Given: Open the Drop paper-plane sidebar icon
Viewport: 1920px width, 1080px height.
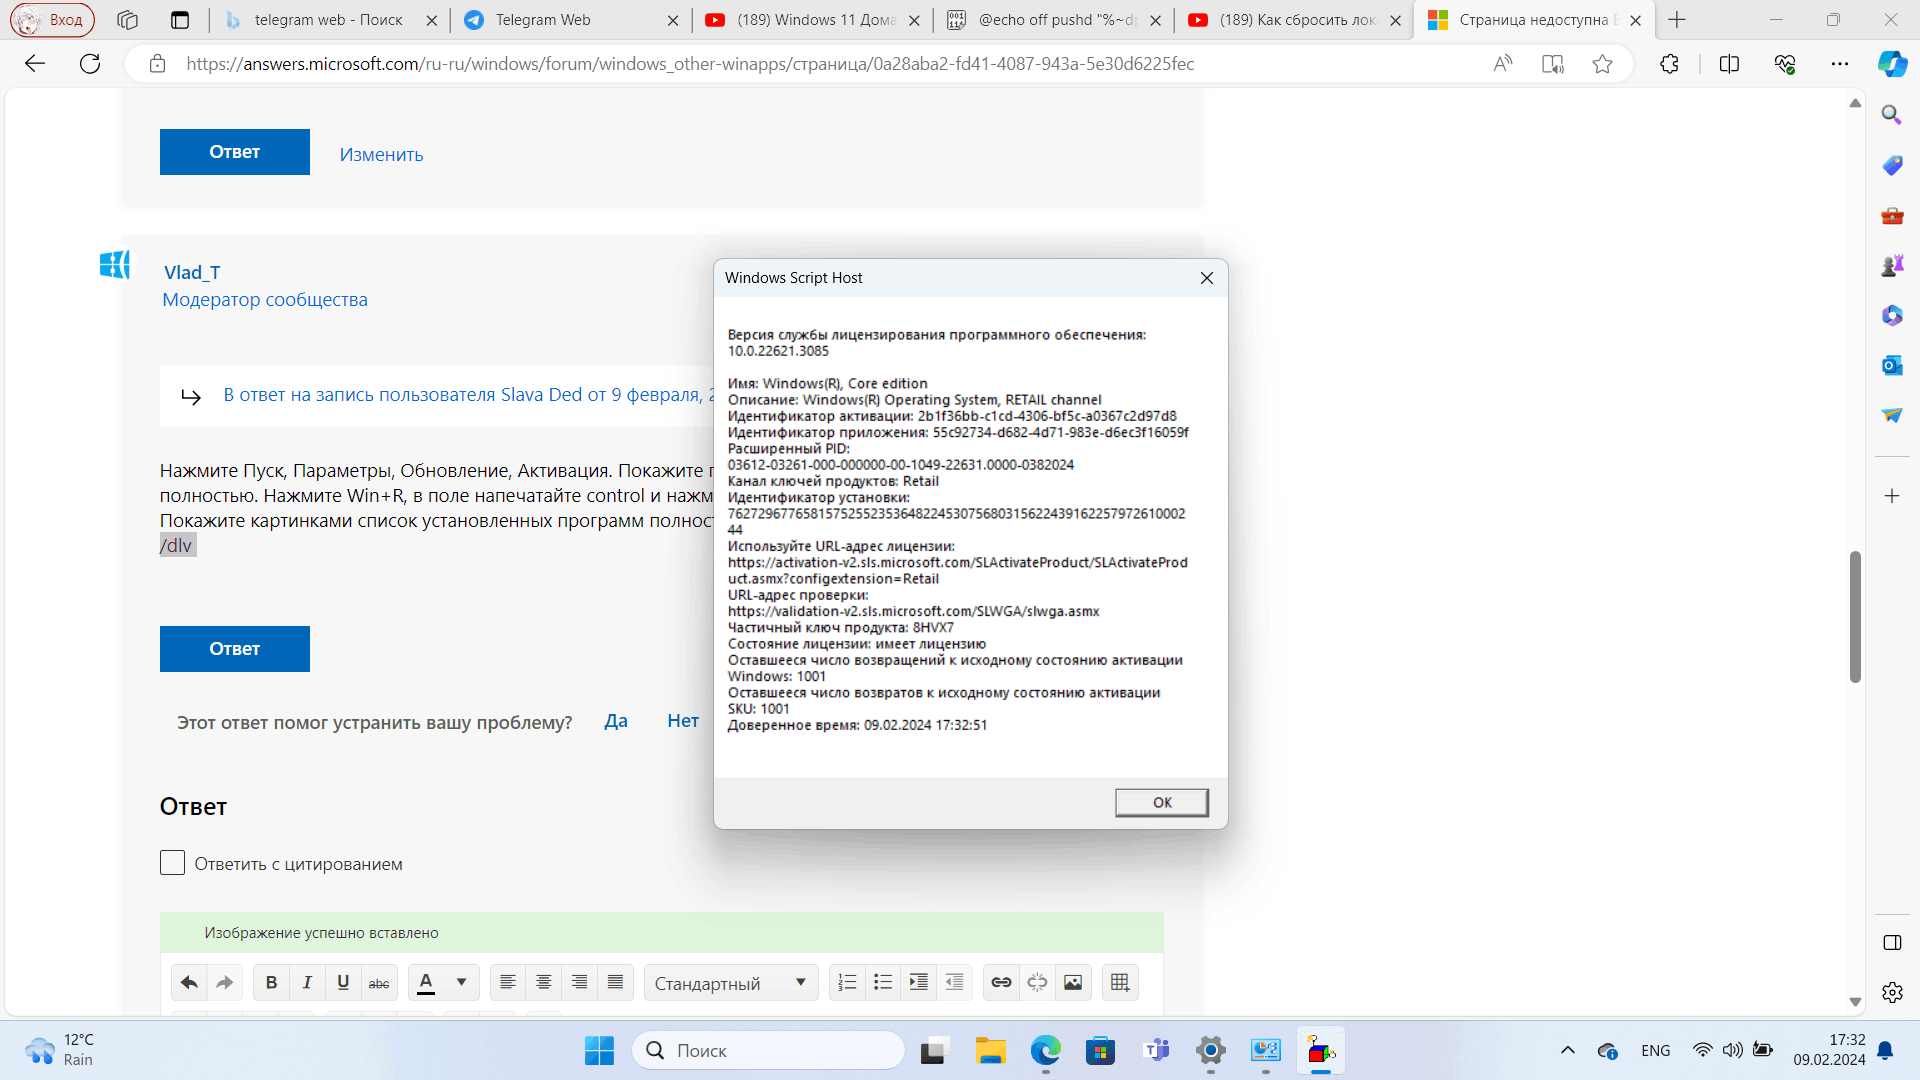Looking at the screenshot, I should click(1892, 415).
